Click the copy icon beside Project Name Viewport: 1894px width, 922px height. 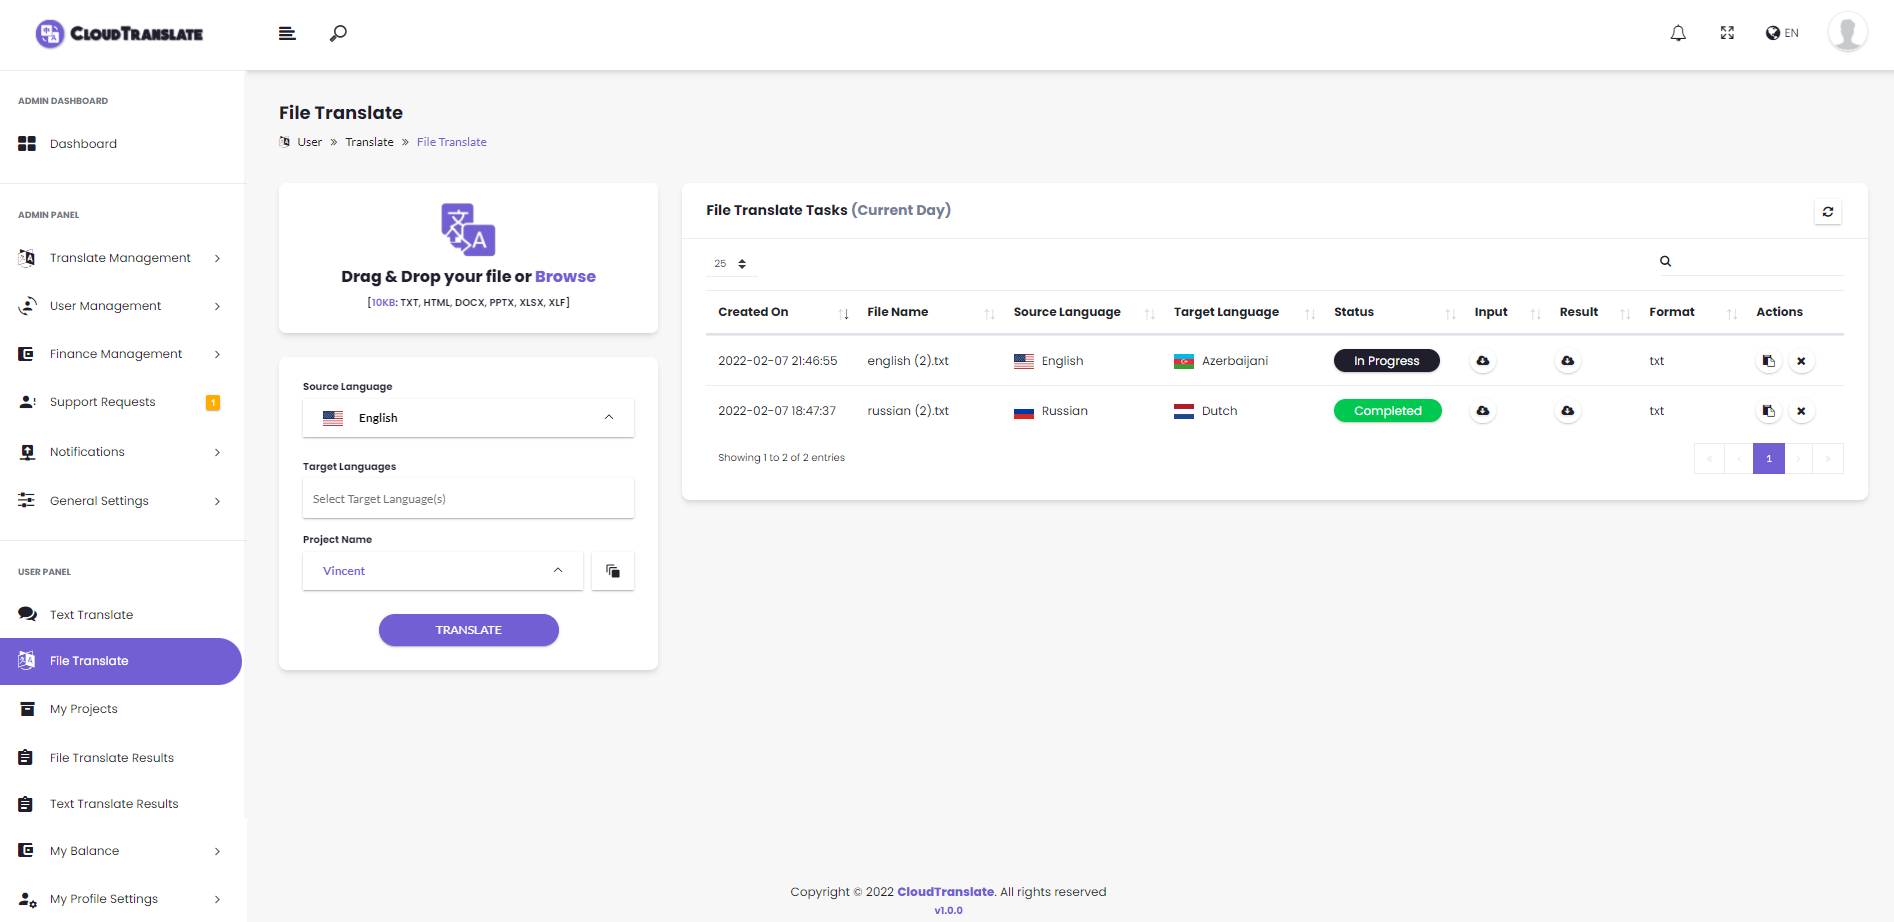(x=613, y=571)
